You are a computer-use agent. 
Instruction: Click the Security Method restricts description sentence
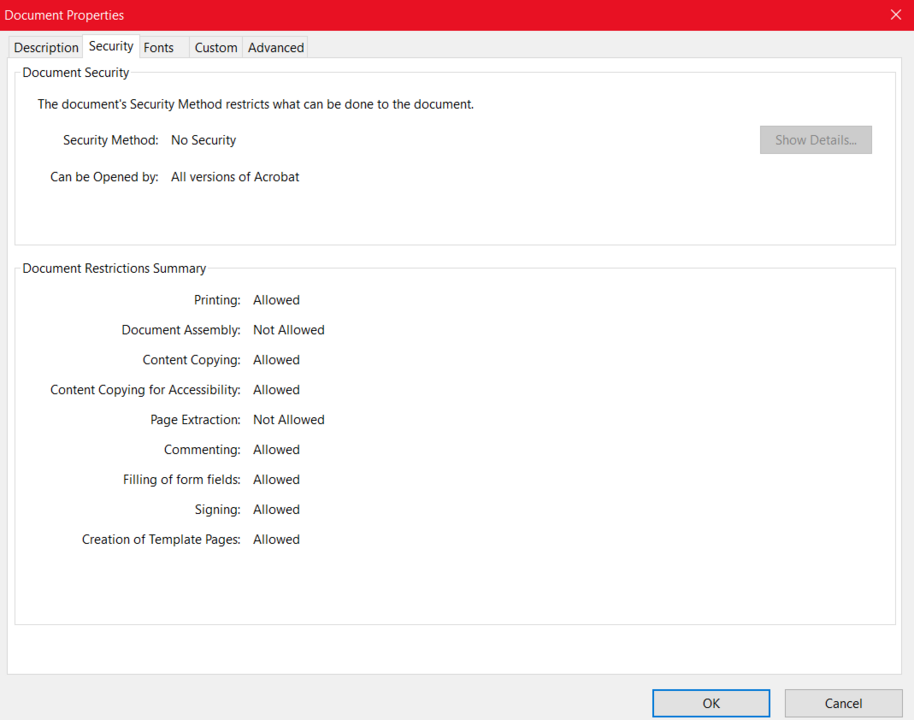tap(256, 104)
